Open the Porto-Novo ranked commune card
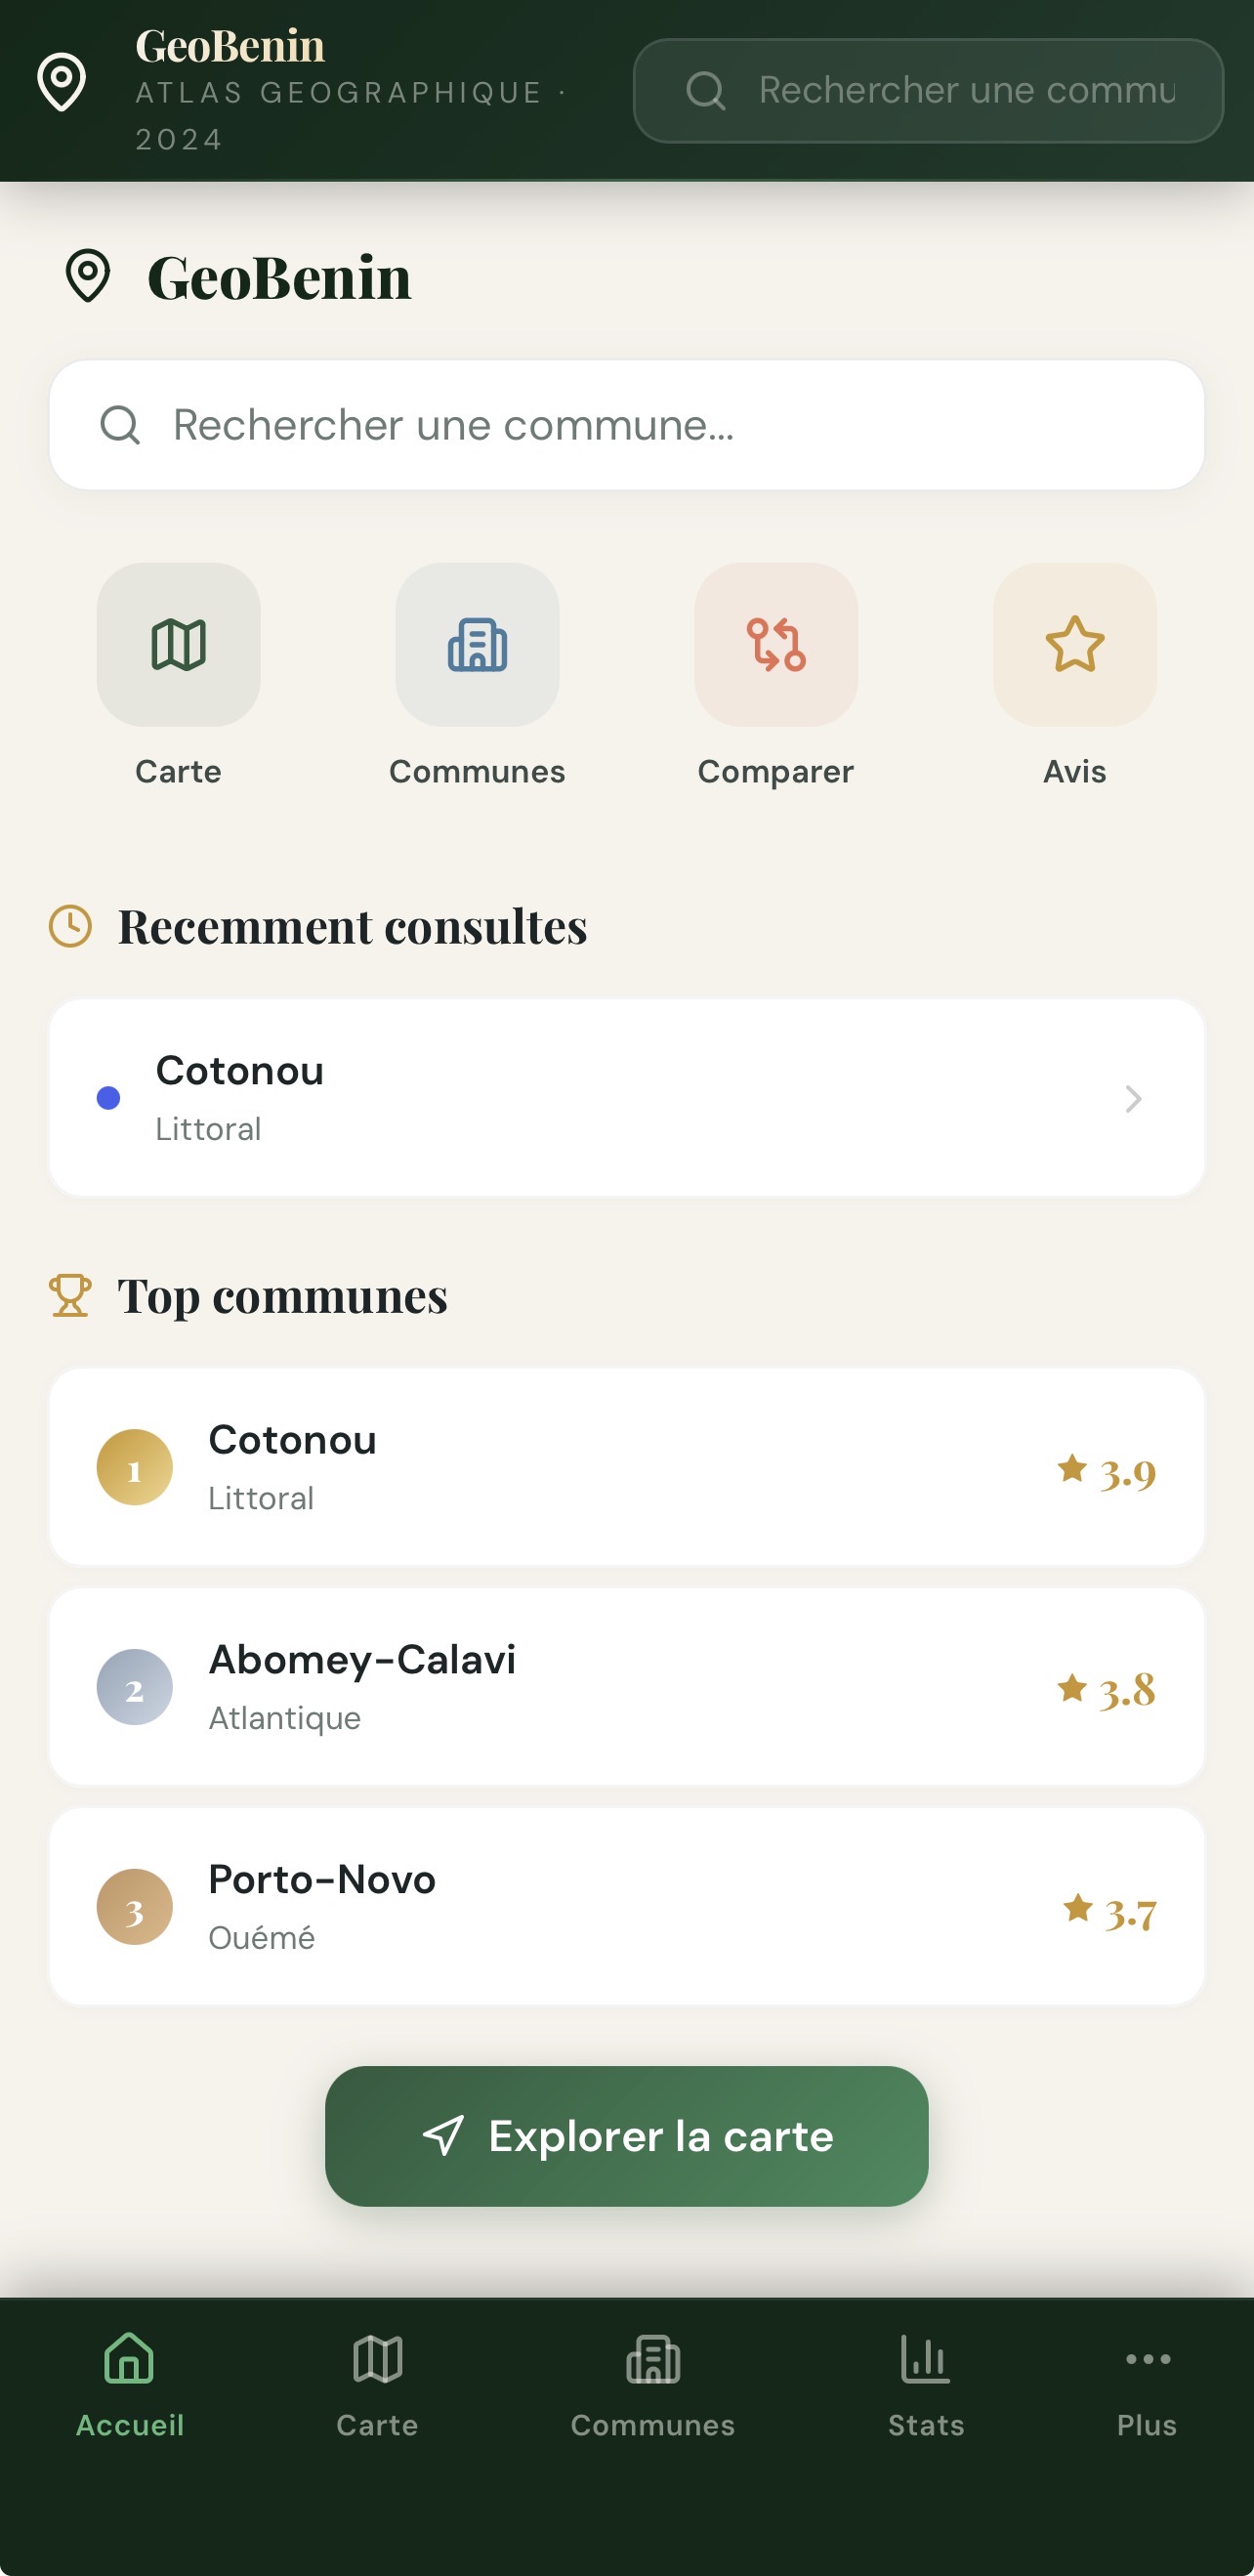Viewport: 1254px width, 2576px height. click(x=627, y=1907)
